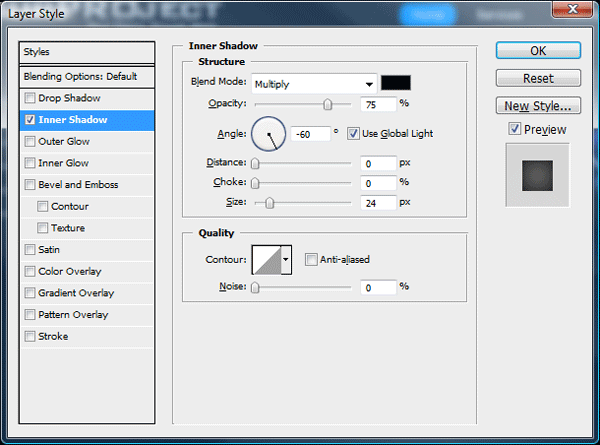Toggle the Texture sub-option checkbox

(x=42, y=228)
